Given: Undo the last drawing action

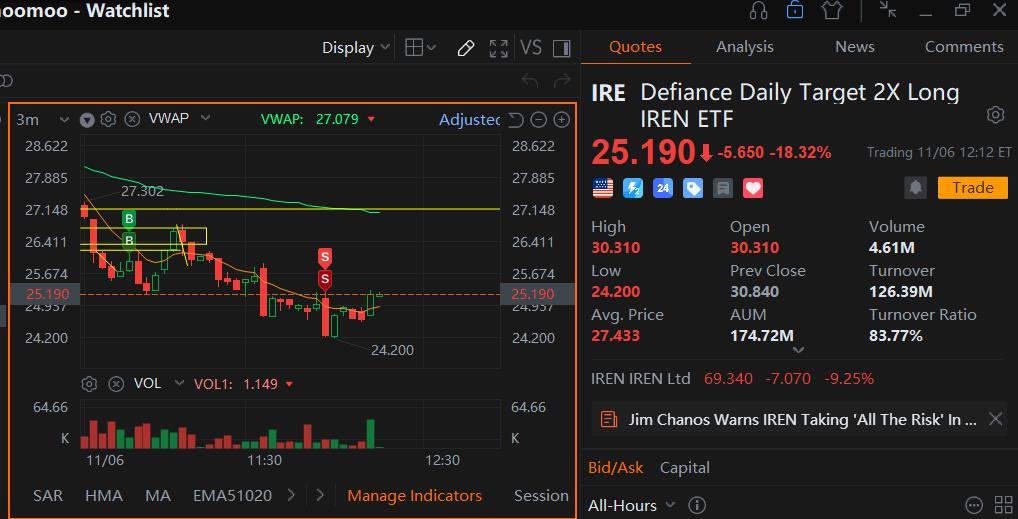Looking at the screenshot, I should point(530,81).
